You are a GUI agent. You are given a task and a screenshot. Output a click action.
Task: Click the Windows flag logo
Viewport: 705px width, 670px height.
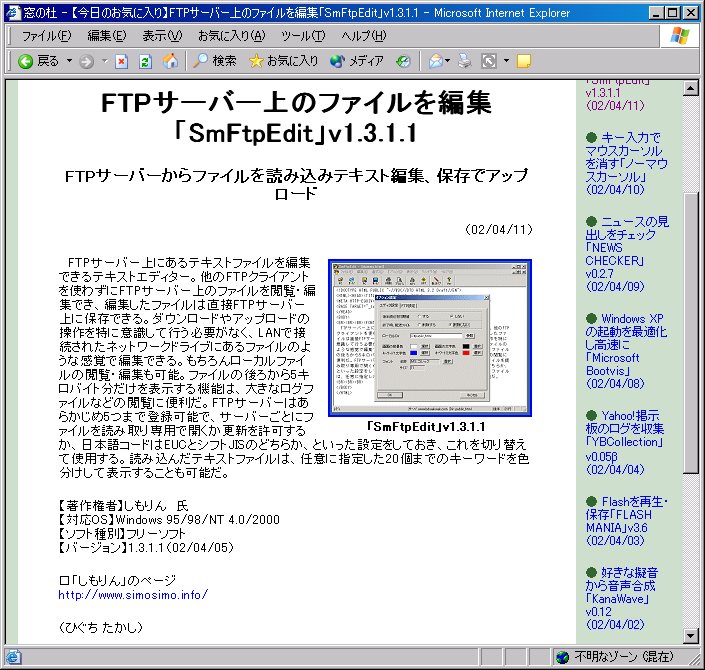(x=679, y=36)
